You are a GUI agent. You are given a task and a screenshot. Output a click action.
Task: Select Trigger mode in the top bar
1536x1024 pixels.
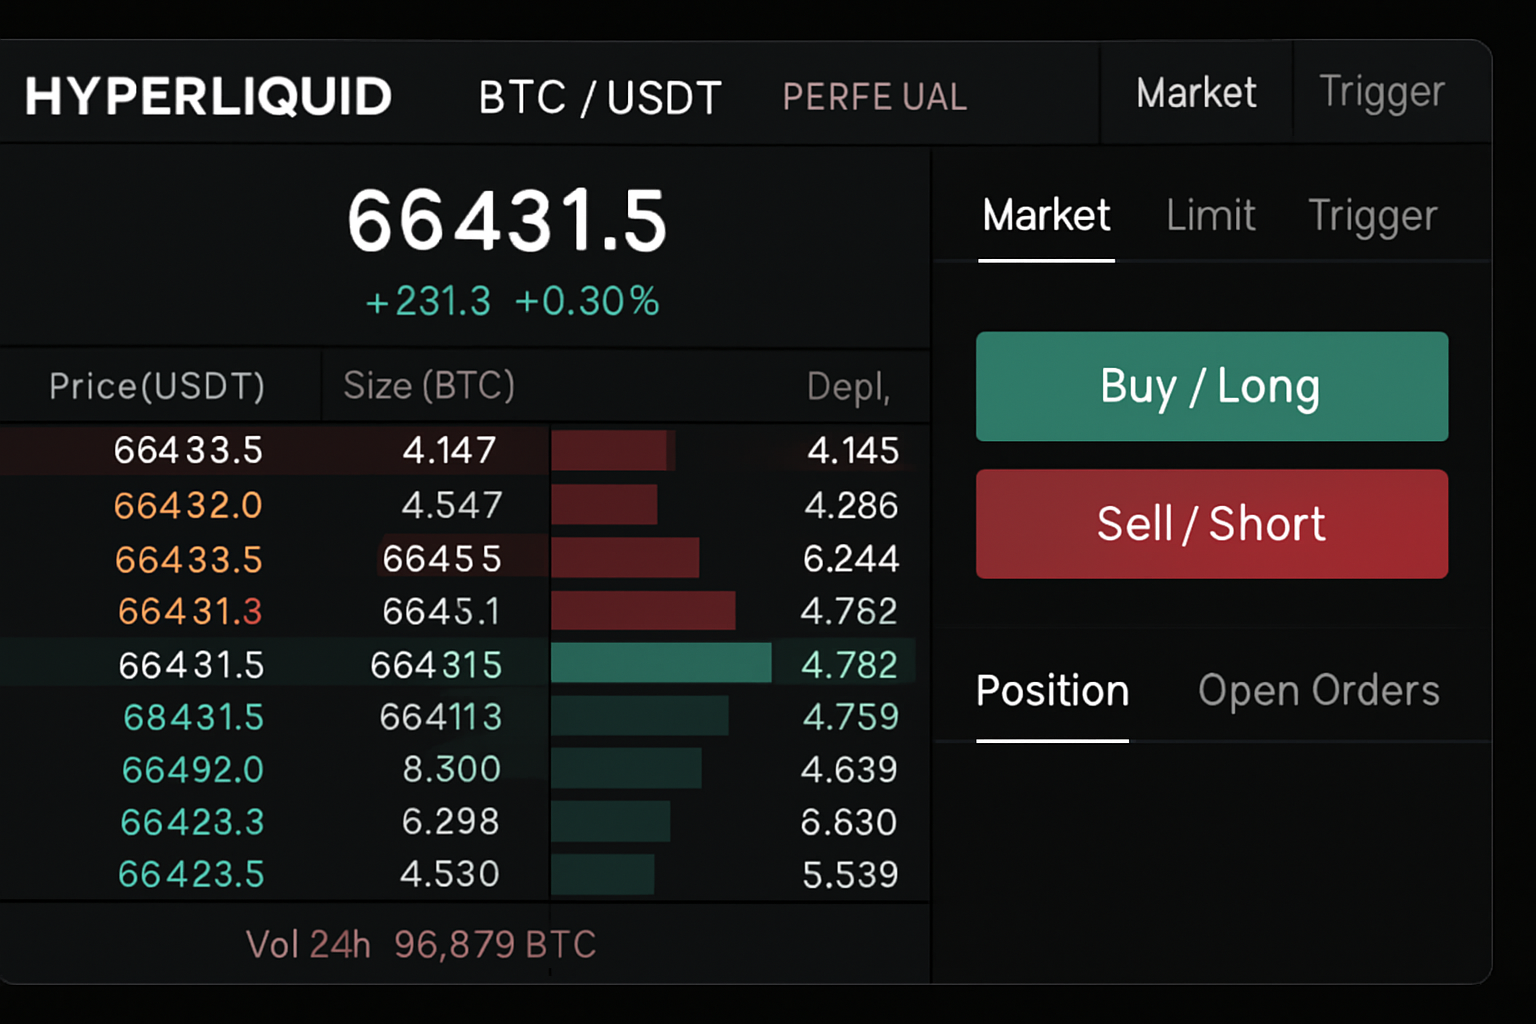click(1382, 93)
